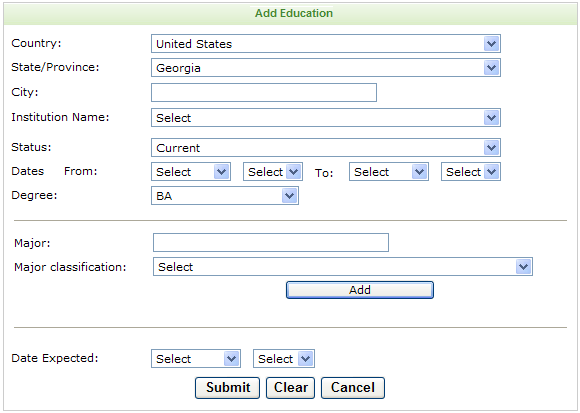Open the first To date dropdown
Screen dimensions: 580x413
pyautogui.click(x=389, y=172)
